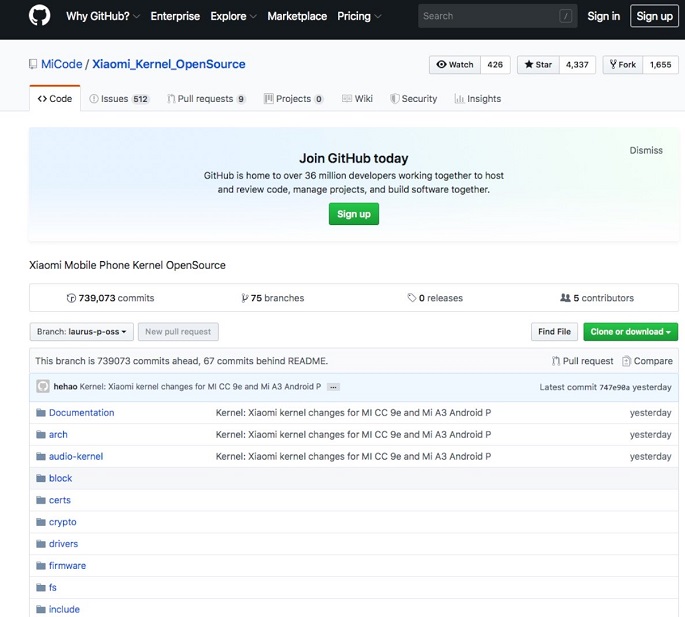Click the drivers folder icon
This screenshot has width=685, height=617.
[x=41, y=544]
